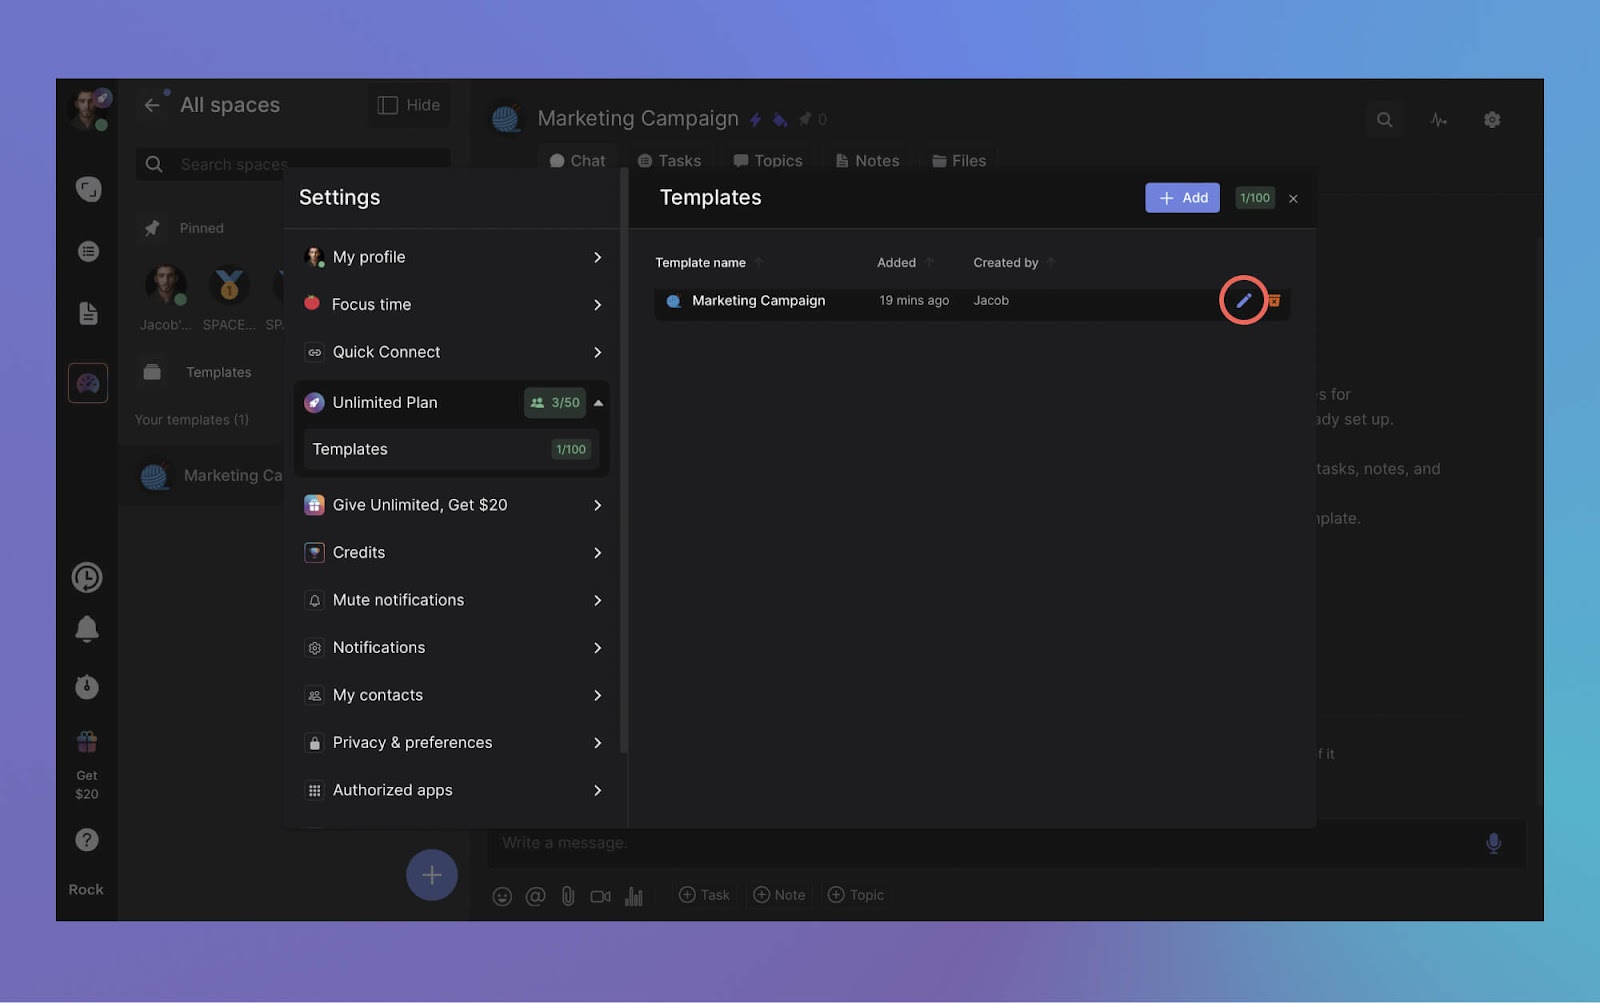This screenshot has width=1600, height=1003.
Task: Start video meeting with camera icon
Action: point(600,896)
